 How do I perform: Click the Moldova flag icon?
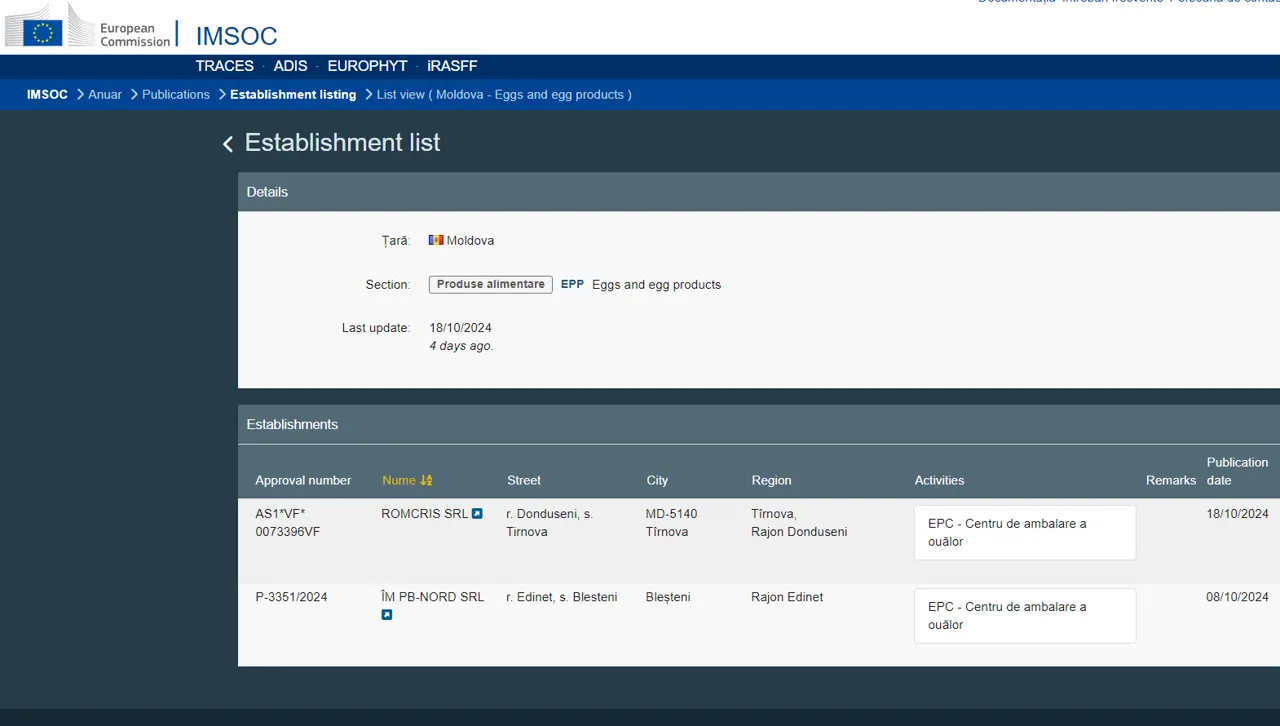pyautogui.click(x=436, y=241)
